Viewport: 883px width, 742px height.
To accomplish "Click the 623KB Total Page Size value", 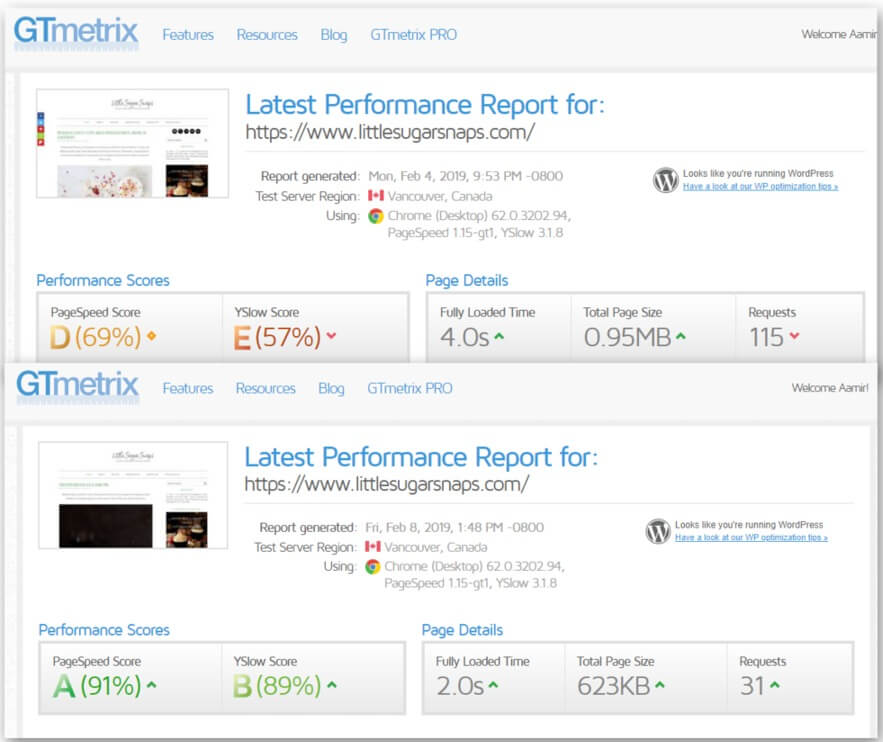I will pos(614,686).
